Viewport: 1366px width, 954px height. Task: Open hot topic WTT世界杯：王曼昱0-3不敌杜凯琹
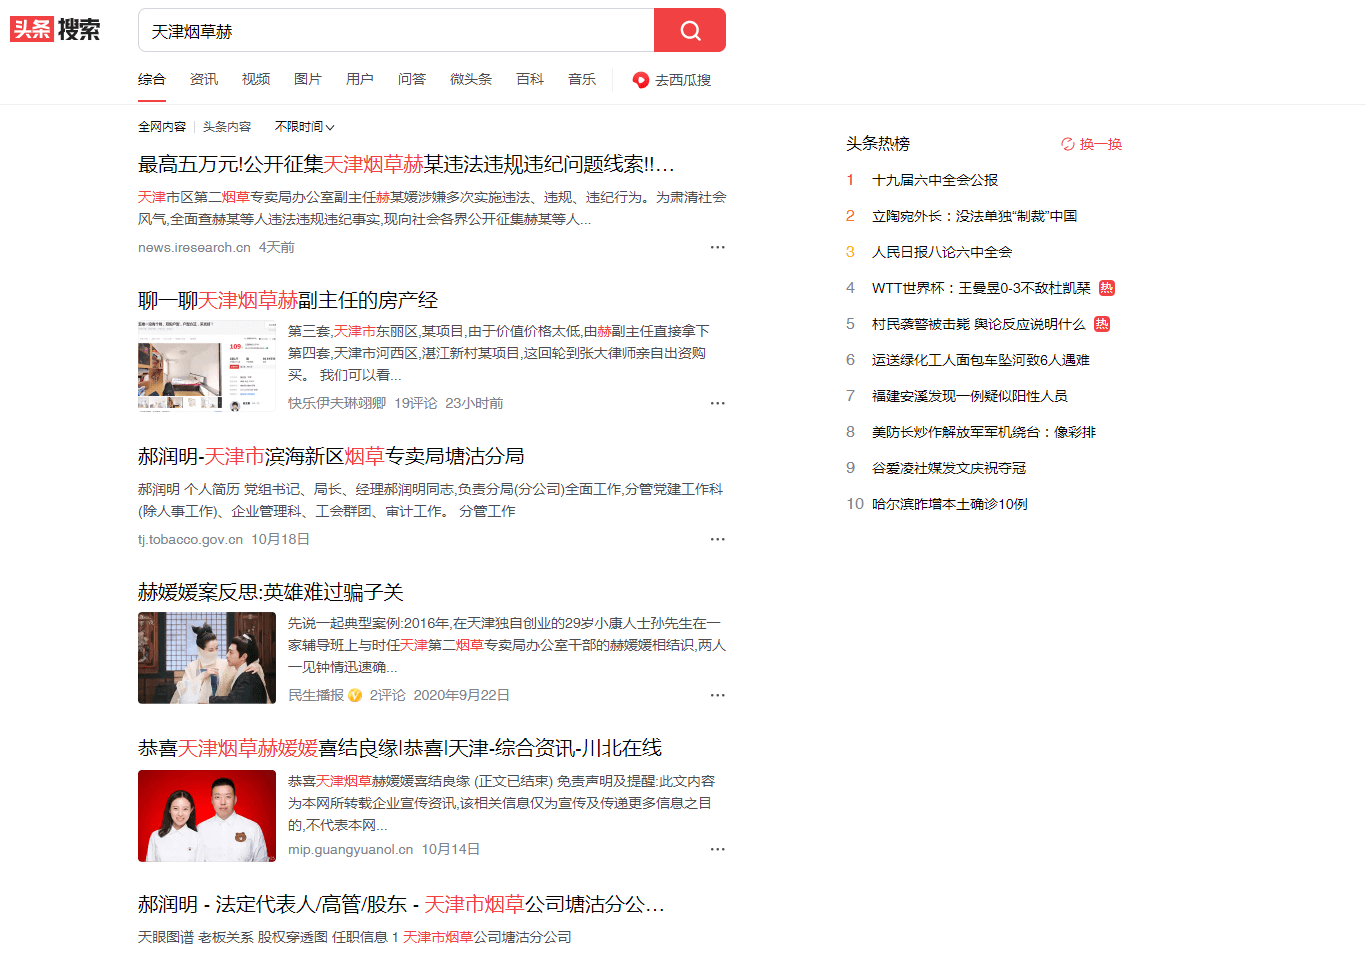pos(981,288)
